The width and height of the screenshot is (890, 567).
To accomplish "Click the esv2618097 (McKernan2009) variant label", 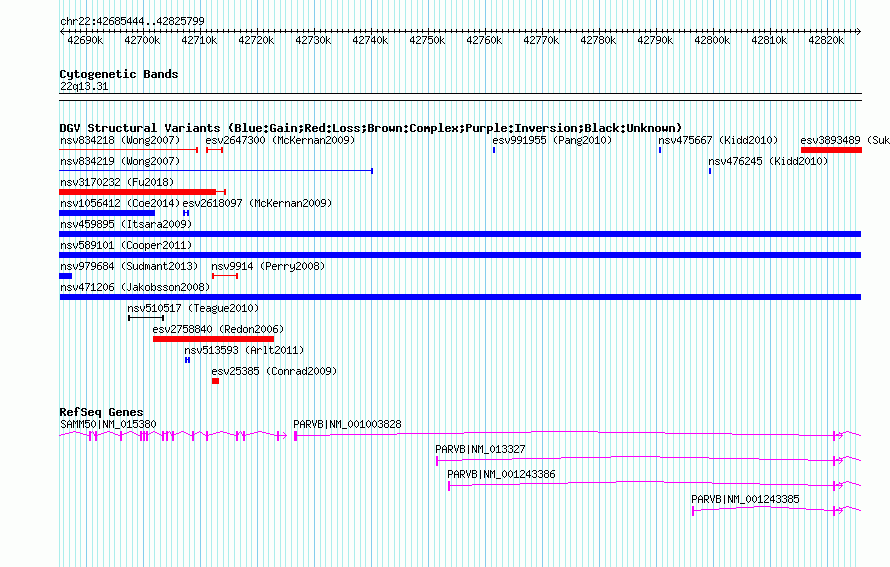I will (257, 203).
